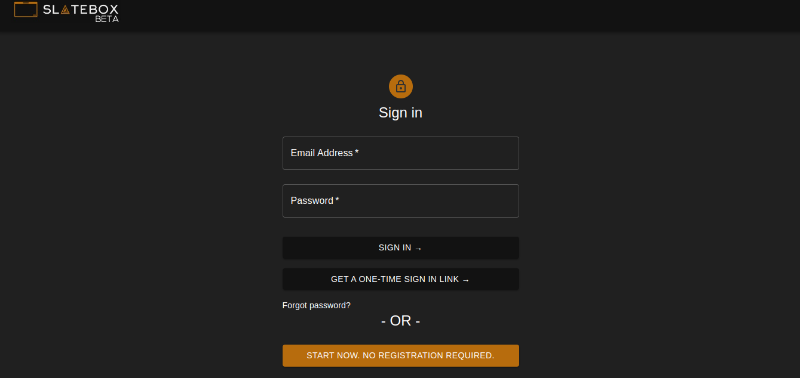
Task: Click the empty dark header bar
Action: (x=459, y=15)
